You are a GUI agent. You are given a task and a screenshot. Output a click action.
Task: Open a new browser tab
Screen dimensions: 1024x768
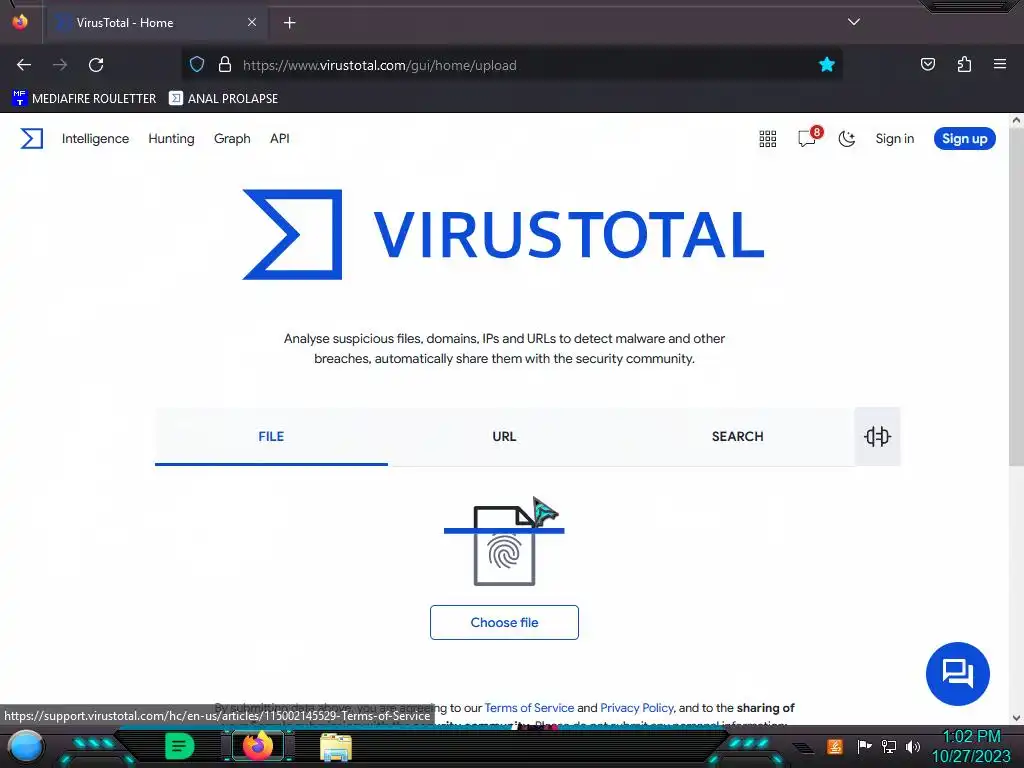pos(289,23)
